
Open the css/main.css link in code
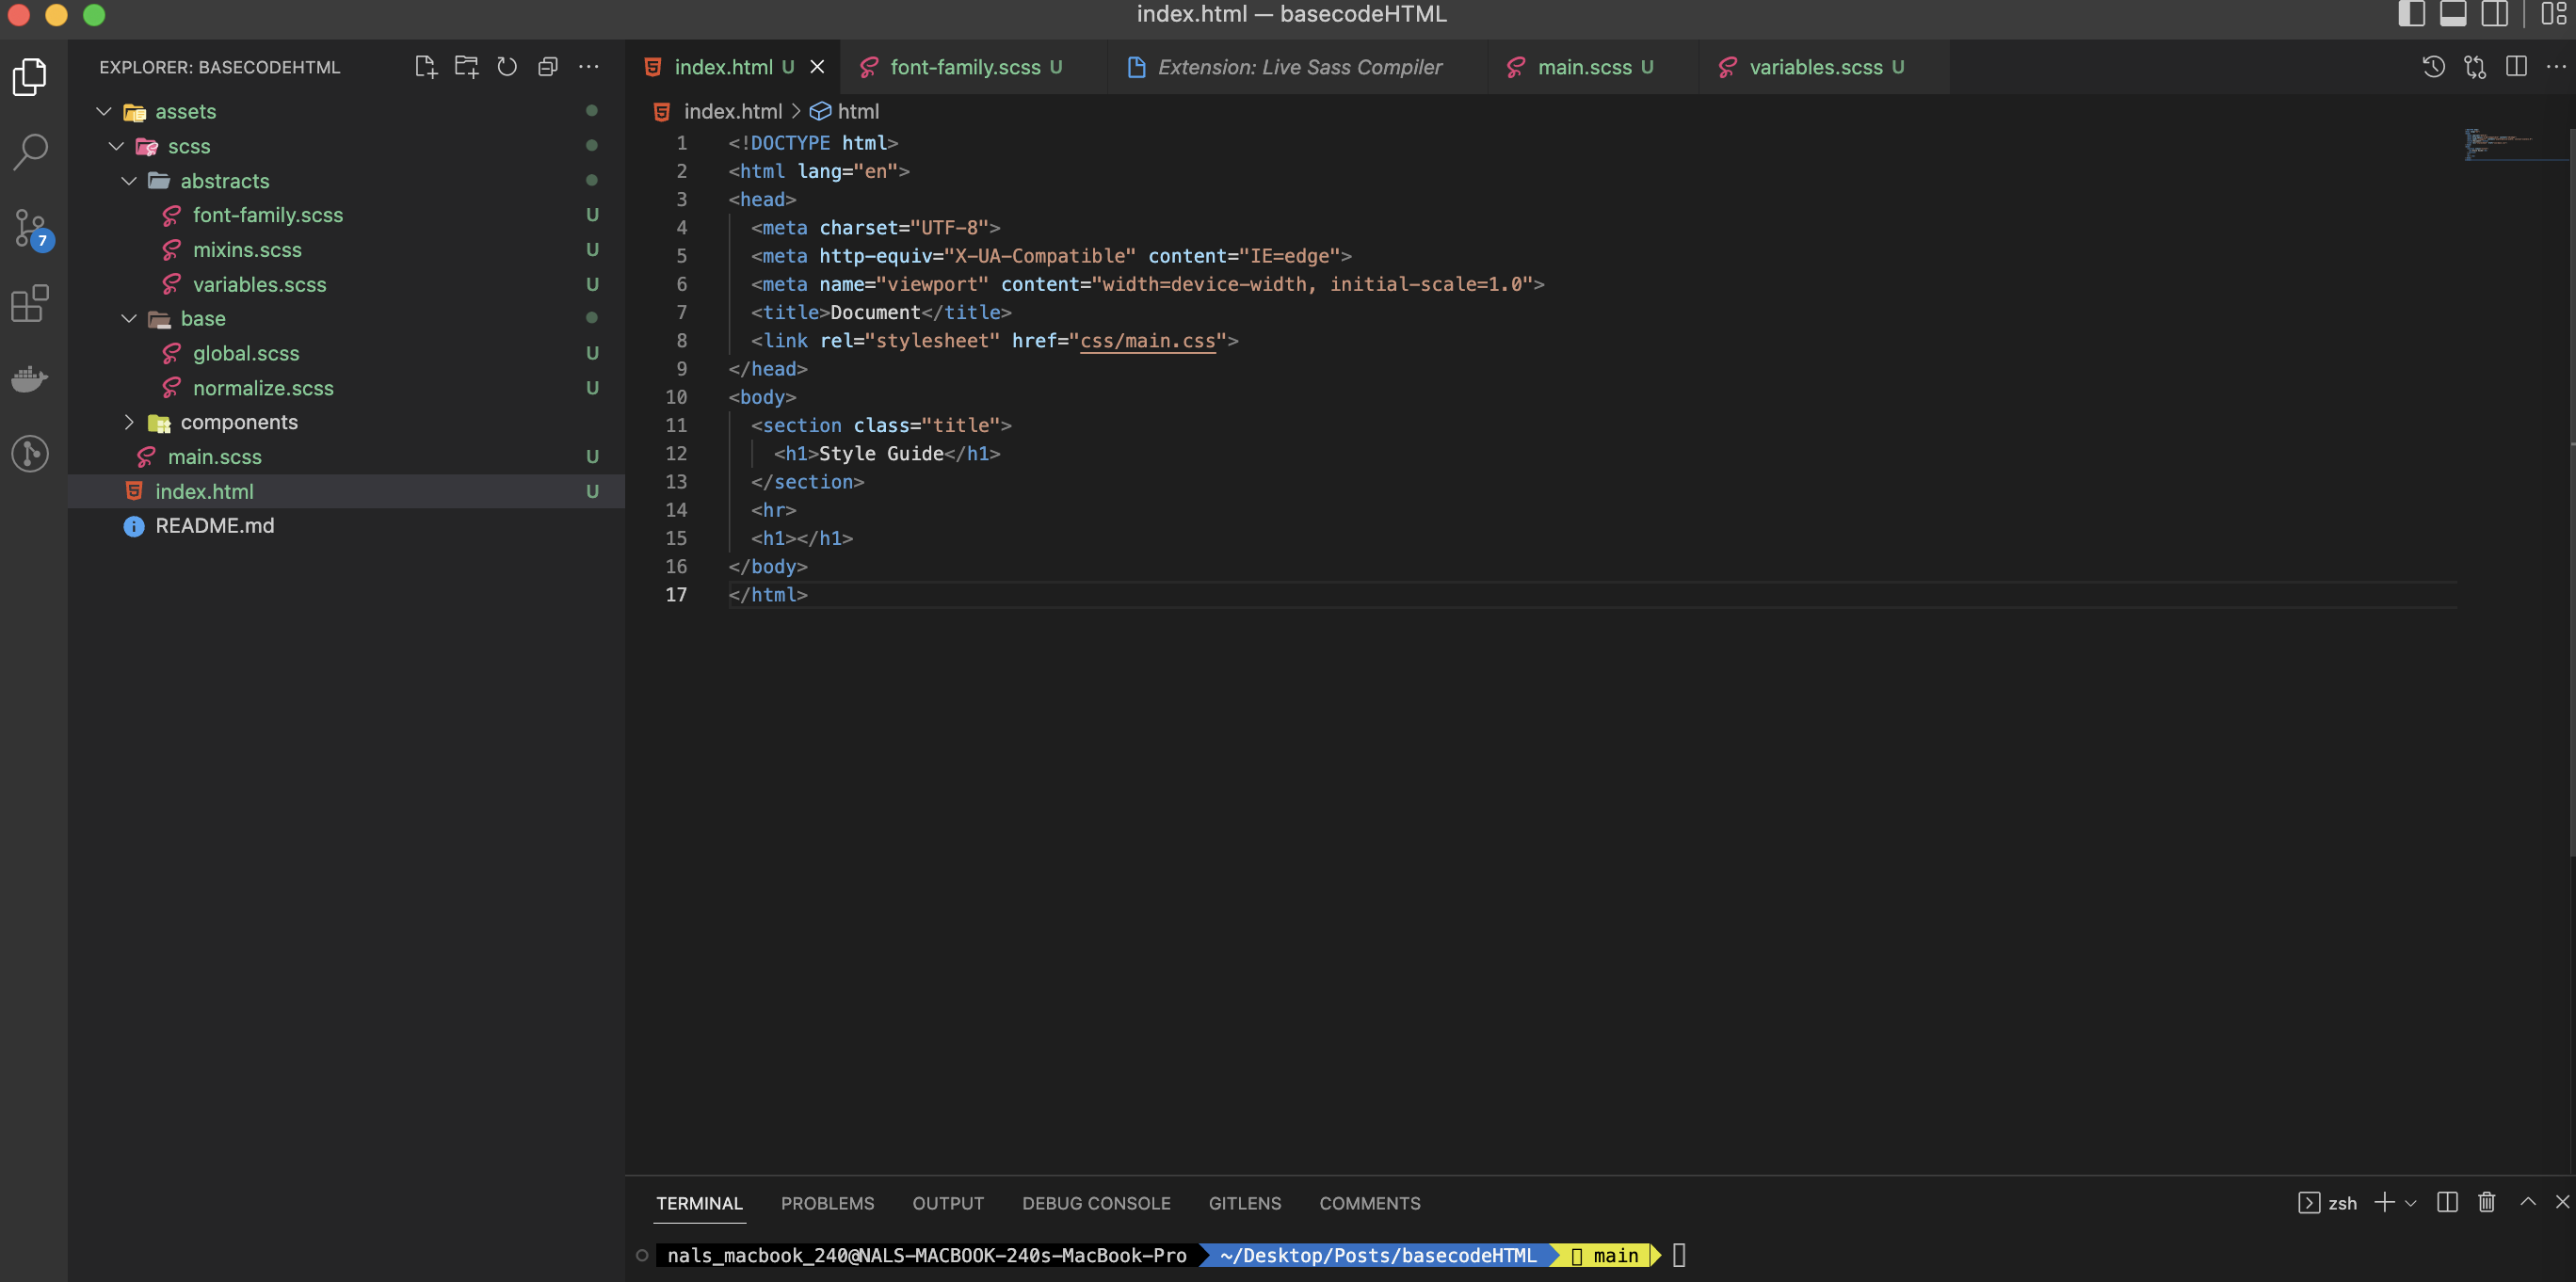(1147, 341)
